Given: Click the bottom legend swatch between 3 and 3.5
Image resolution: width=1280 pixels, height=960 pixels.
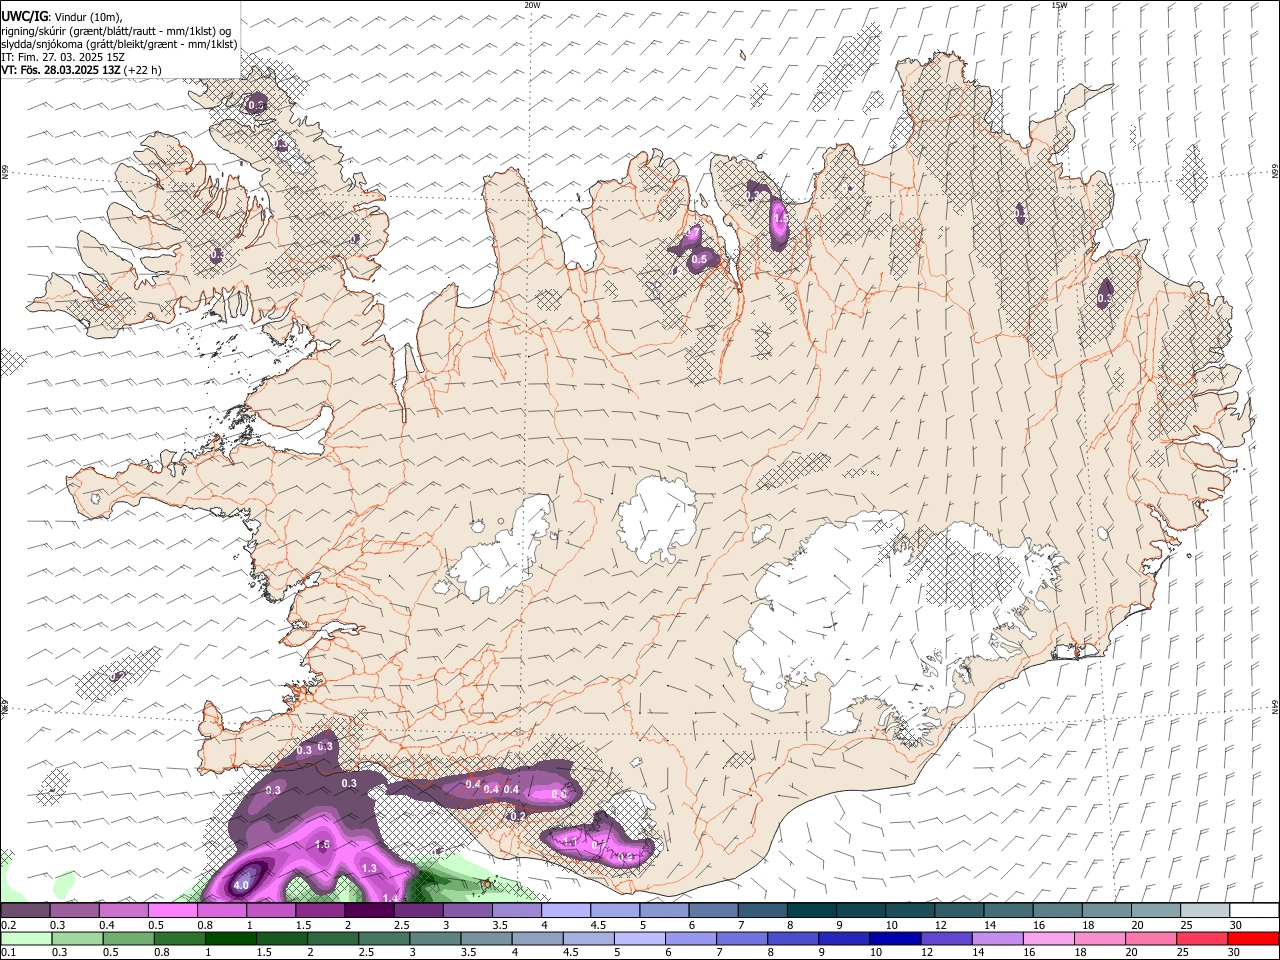Looking at the screenshot, I should [435, 939].
